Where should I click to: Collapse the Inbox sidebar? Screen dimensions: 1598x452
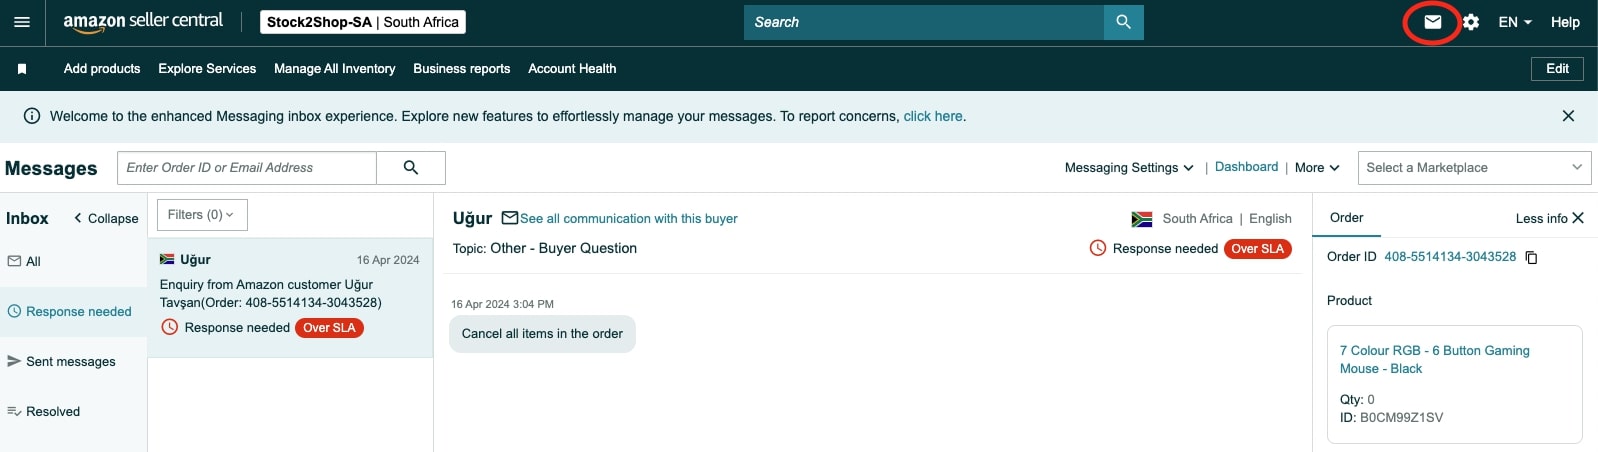click(x=106, y=218)
